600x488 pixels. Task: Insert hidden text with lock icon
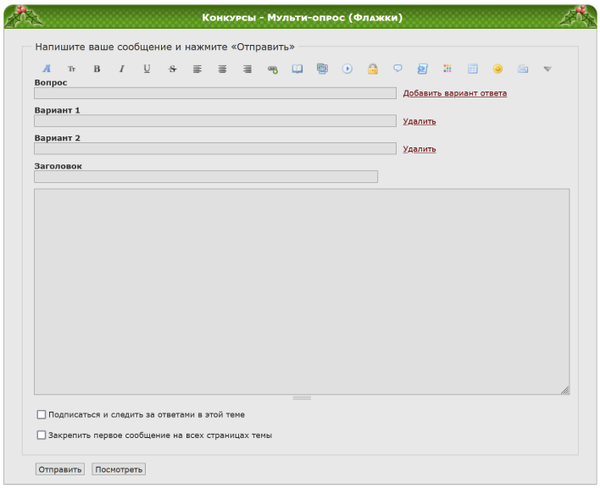coord(372,69)
